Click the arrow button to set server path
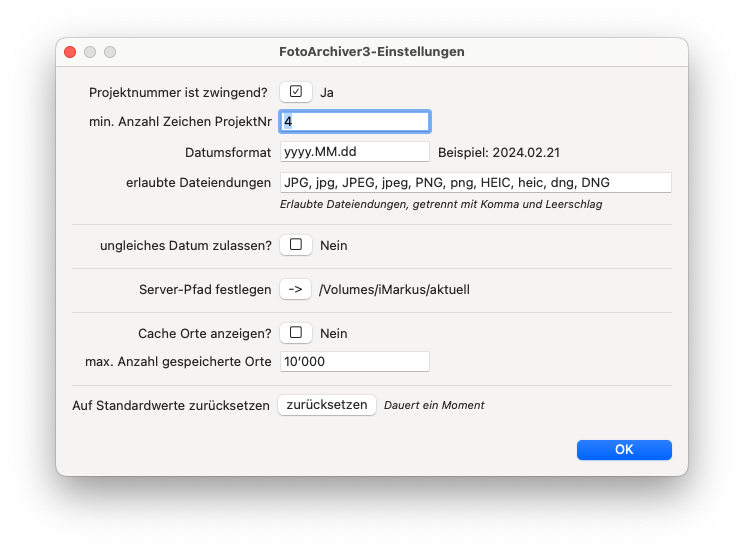This screenshot has width=744, height=550. tap(295, 290)
